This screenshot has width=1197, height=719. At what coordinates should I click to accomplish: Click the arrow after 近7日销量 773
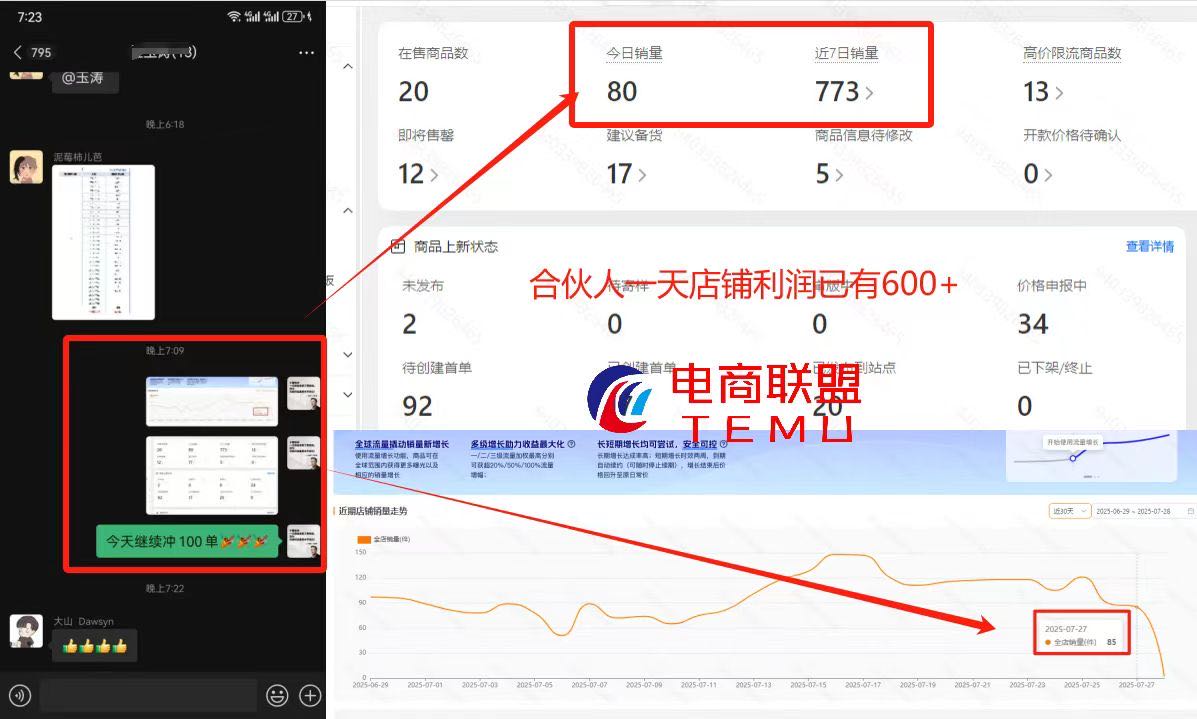click(870, 89)
